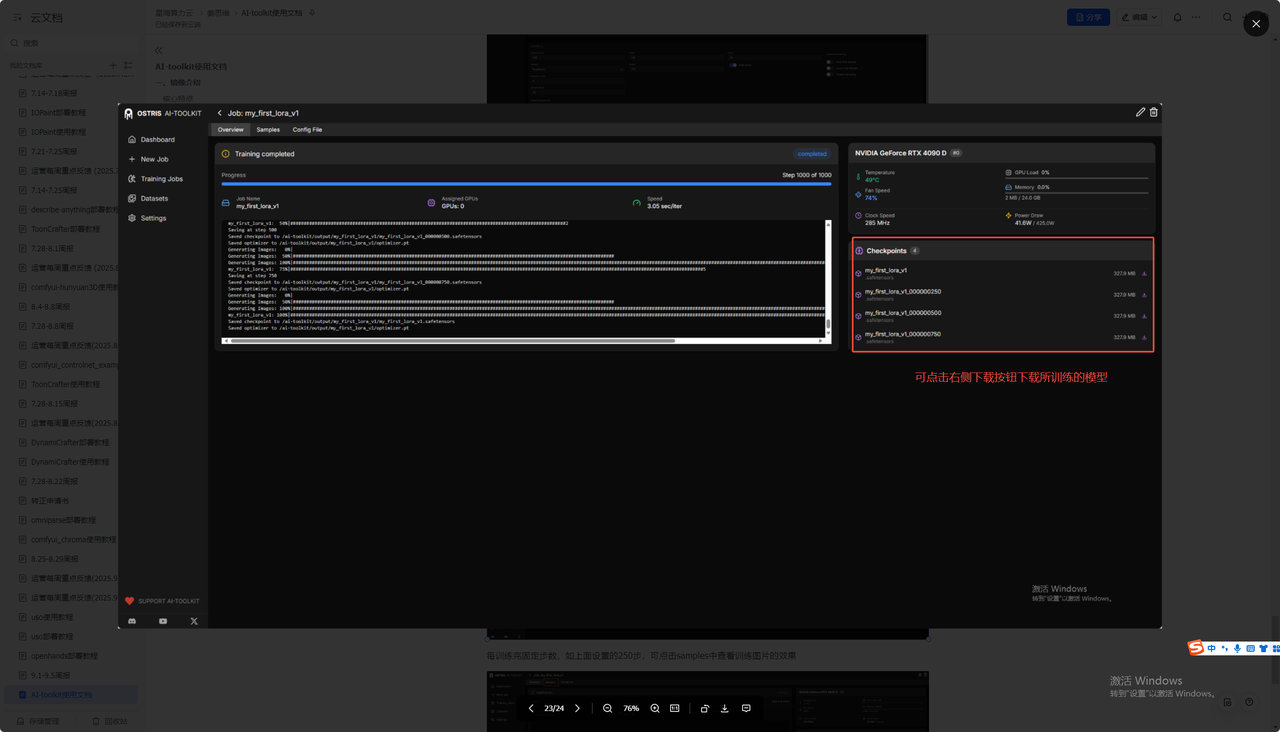Click the pencil edit icon in screenshot header

tap(1141, 112)
